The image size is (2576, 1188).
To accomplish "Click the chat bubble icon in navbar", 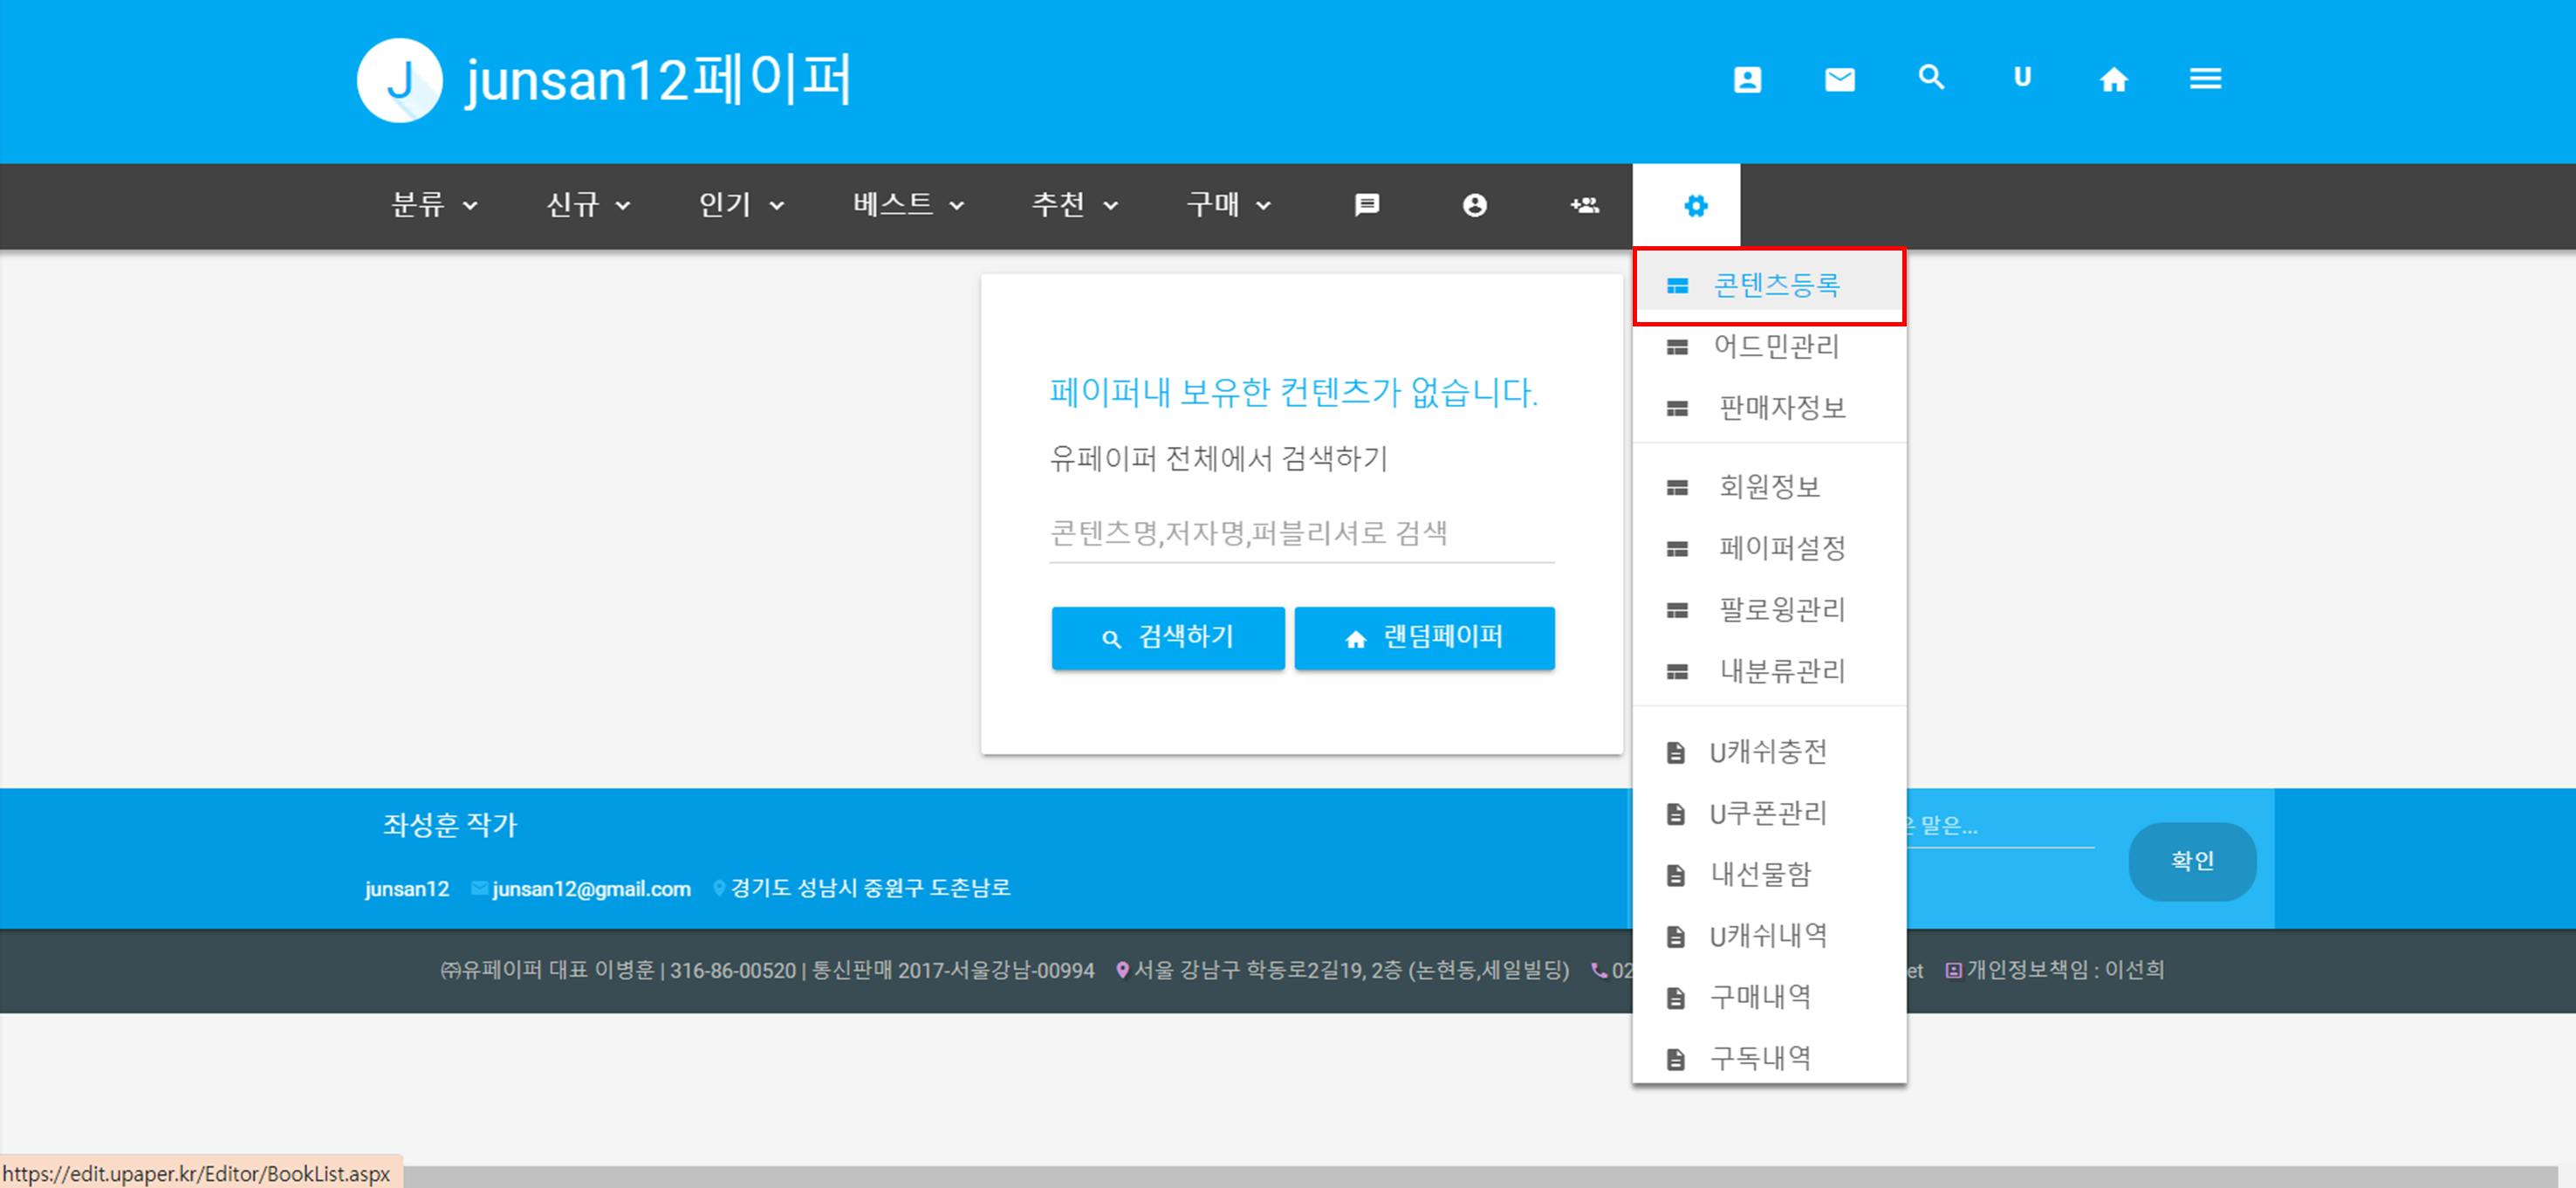I will coord(1366,205).
